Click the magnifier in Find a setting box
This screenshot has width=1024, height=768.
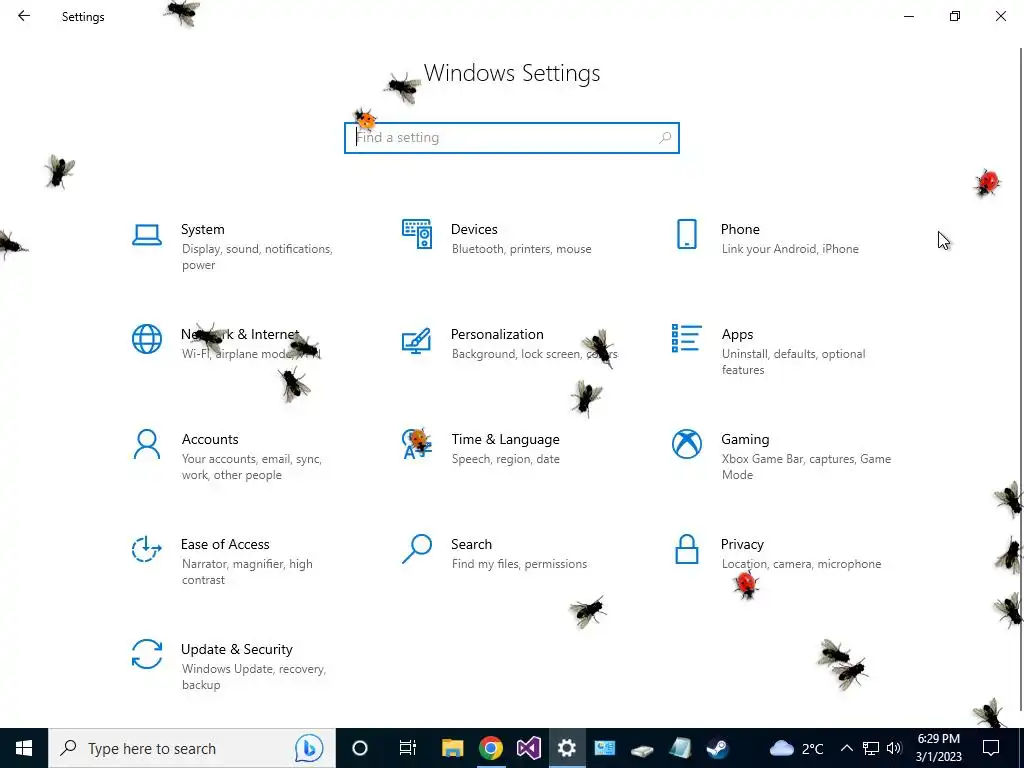(x=665, y=138)
